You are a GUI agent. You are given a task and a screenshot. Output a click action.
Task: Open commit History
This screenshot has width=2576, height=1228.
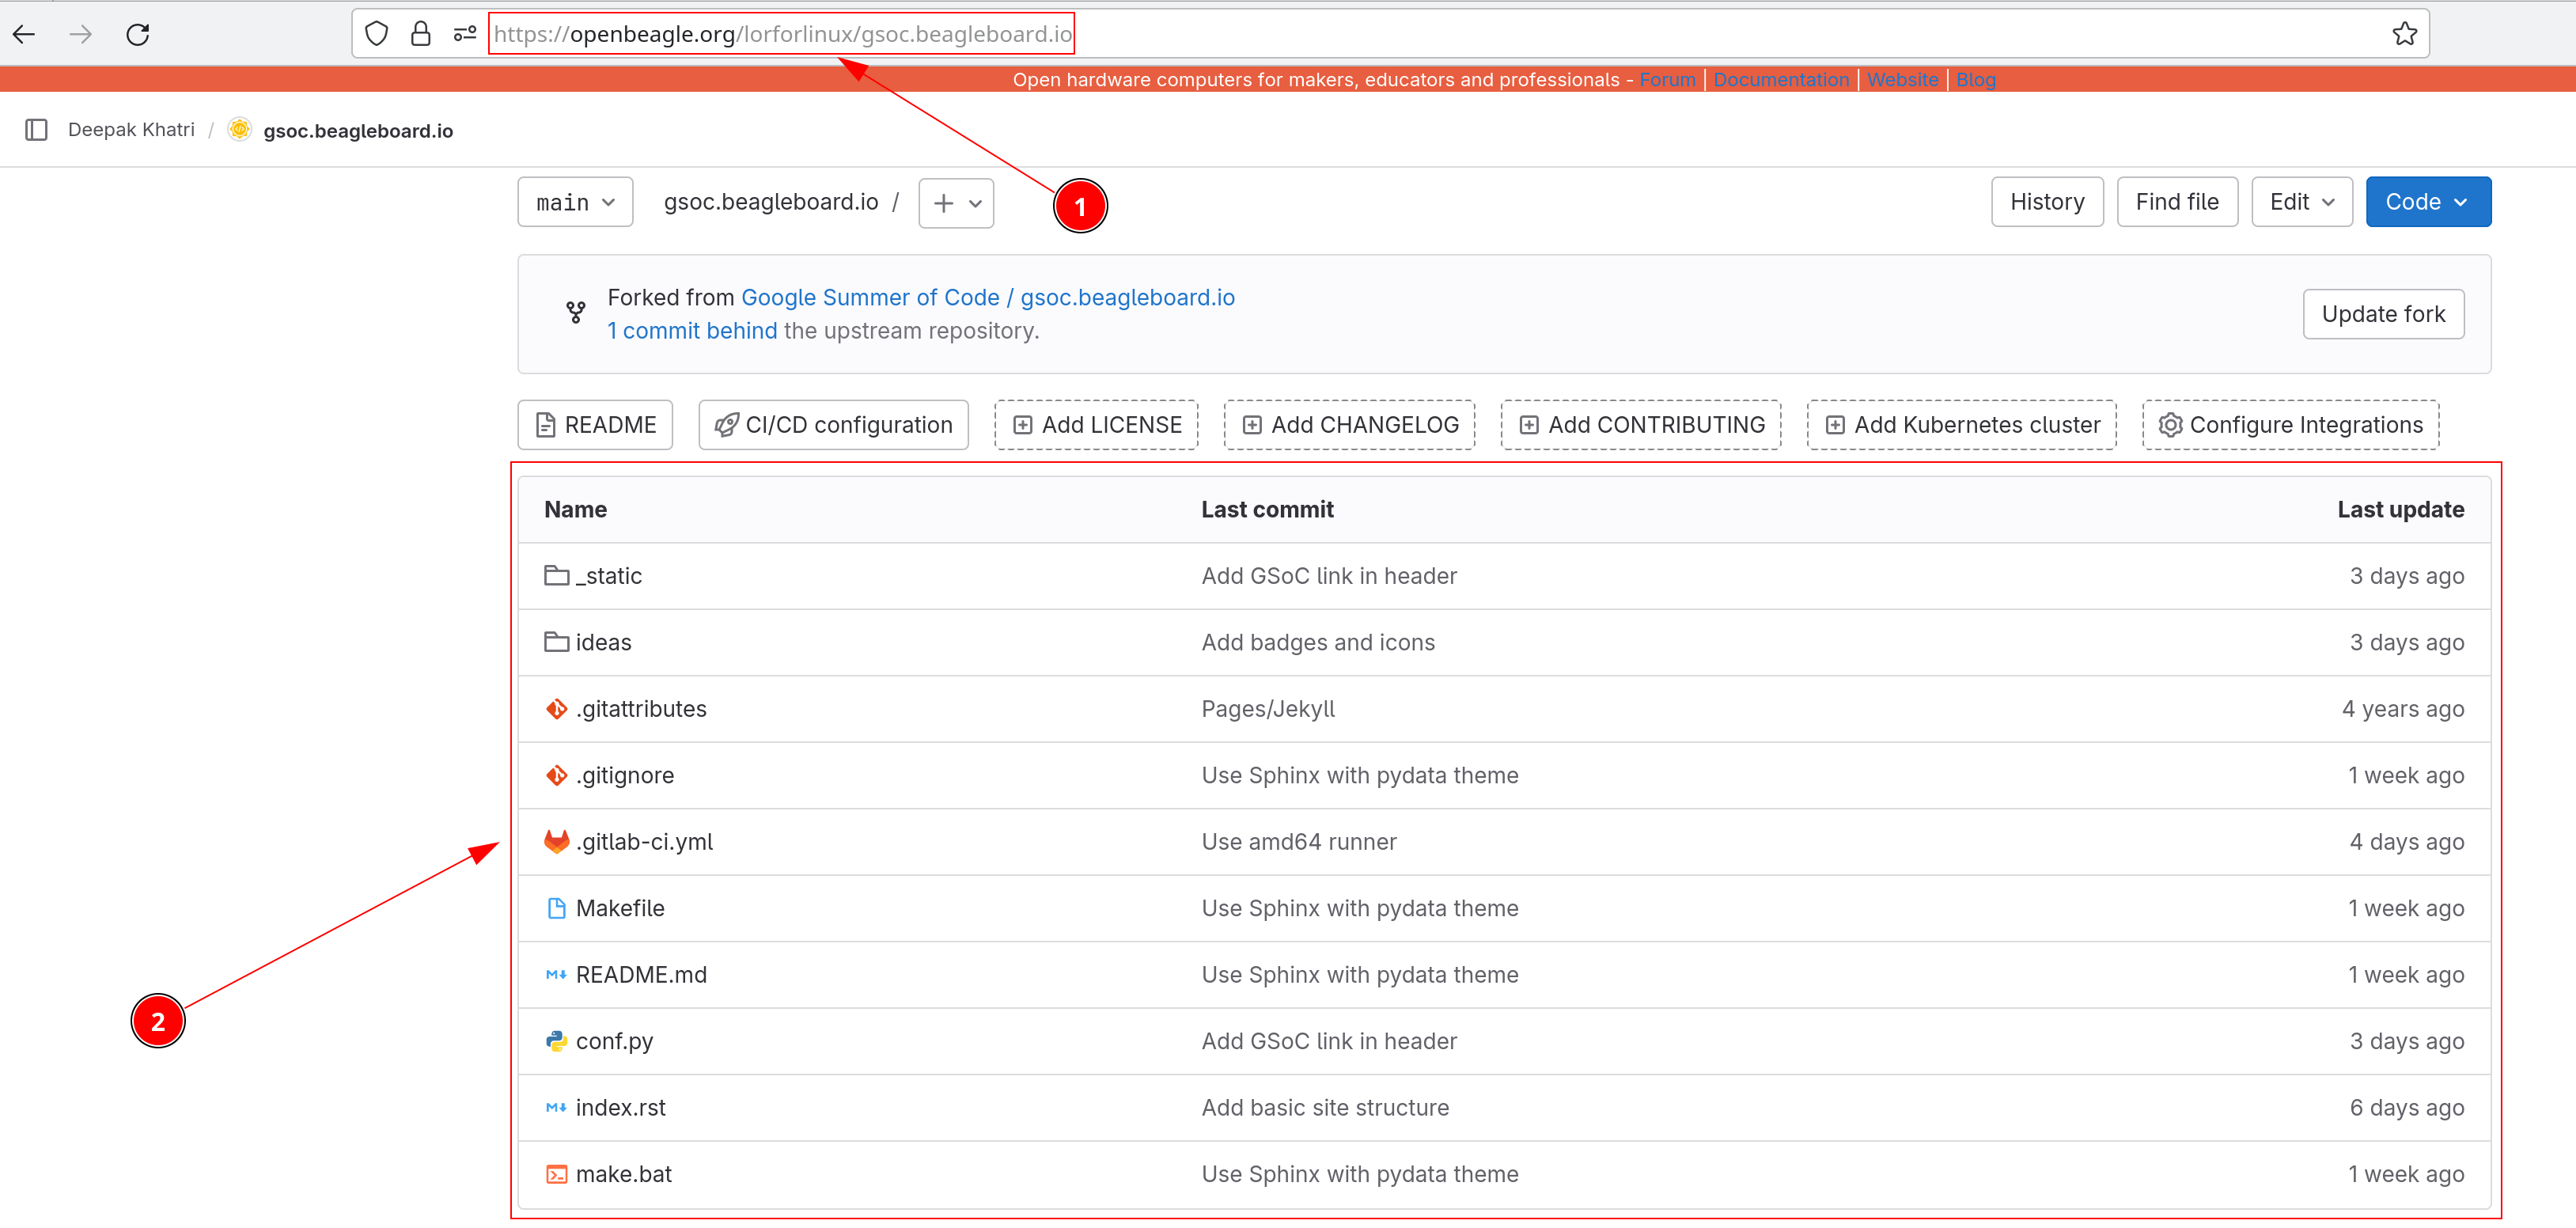click(2047, 202)
